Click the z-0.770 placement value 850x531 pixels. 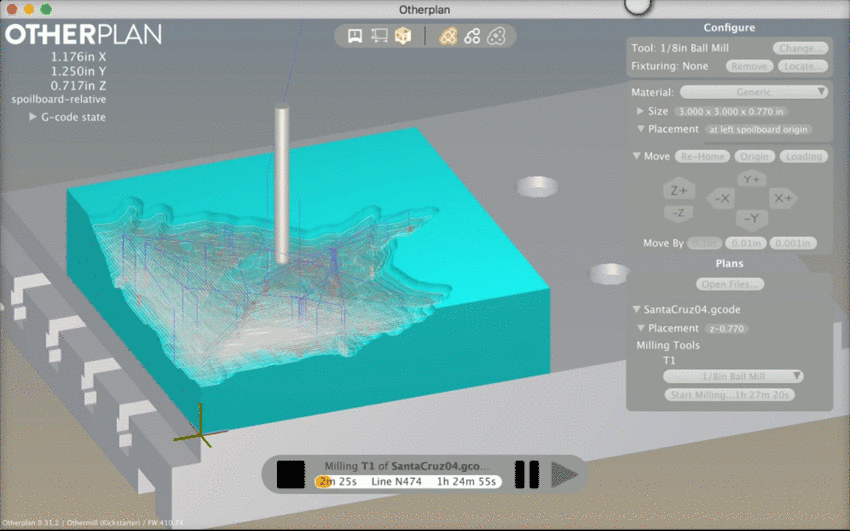[x=726, y=328]
